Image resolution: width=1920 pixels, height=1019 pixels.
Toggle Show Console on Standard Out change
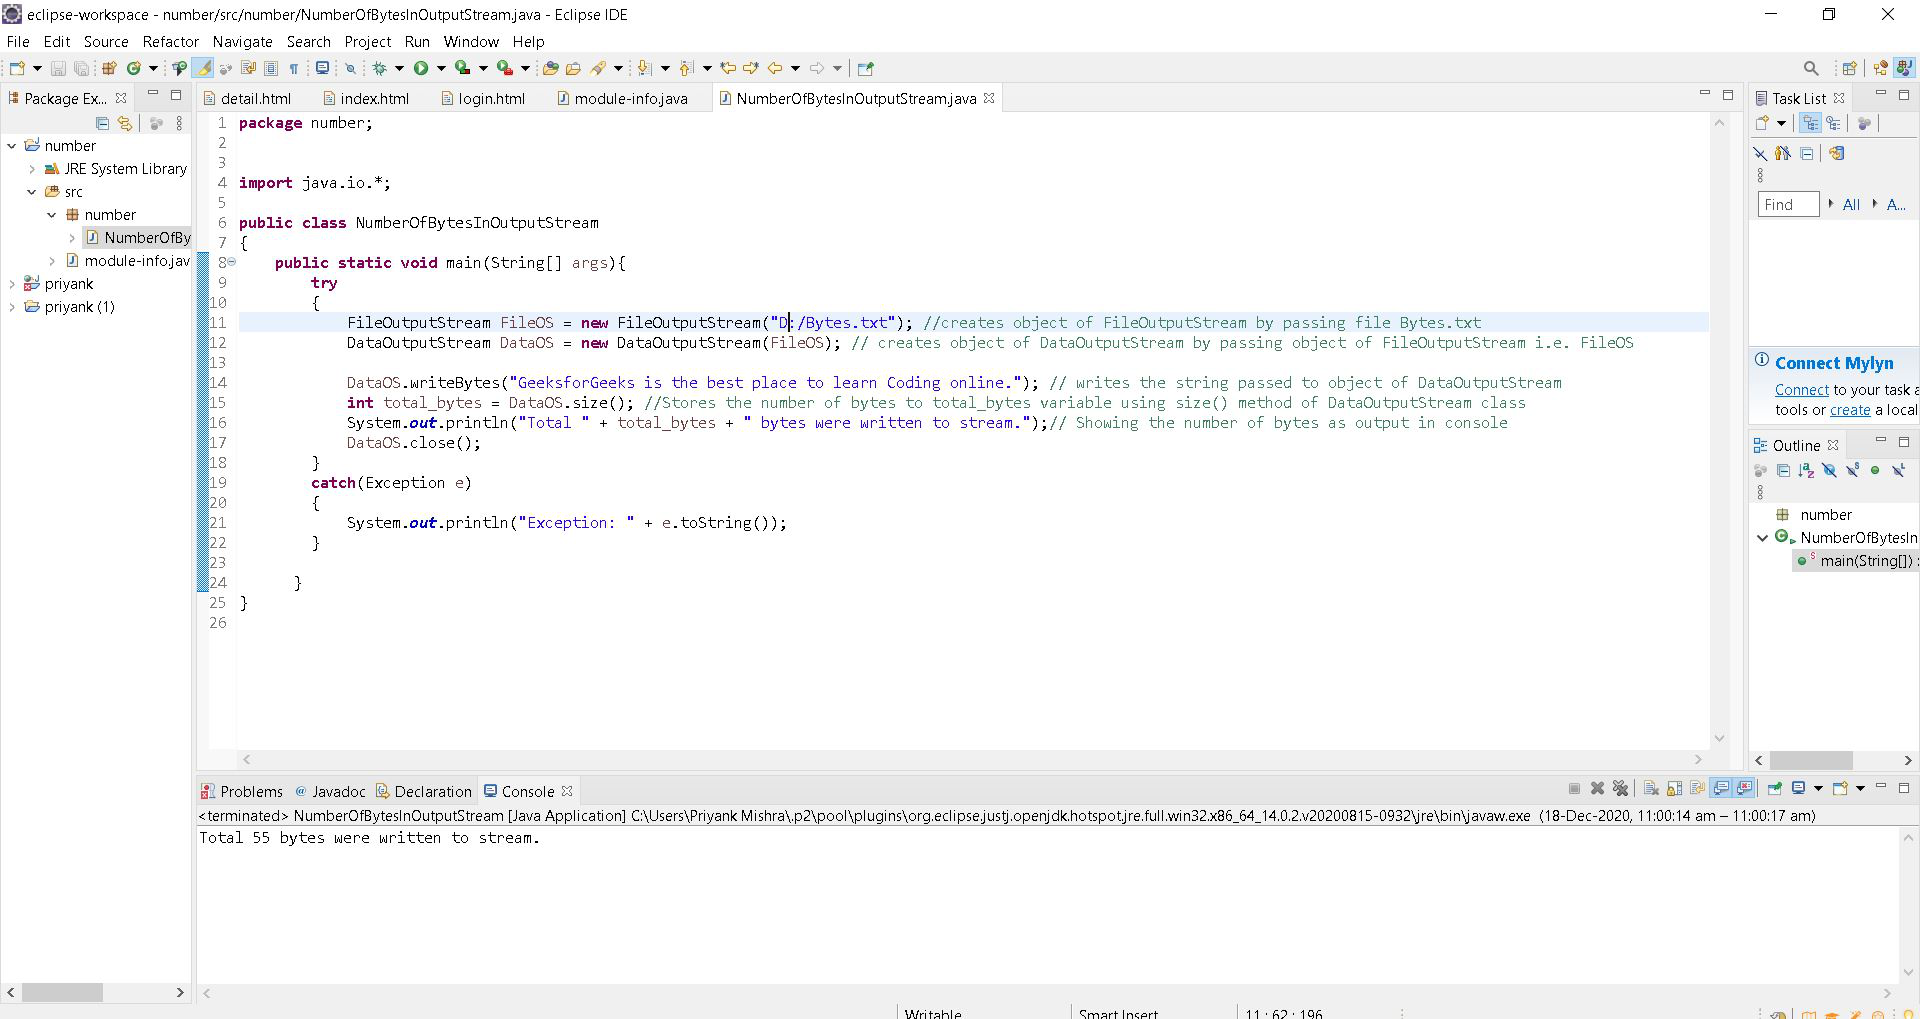click(x=1721, y=788)
